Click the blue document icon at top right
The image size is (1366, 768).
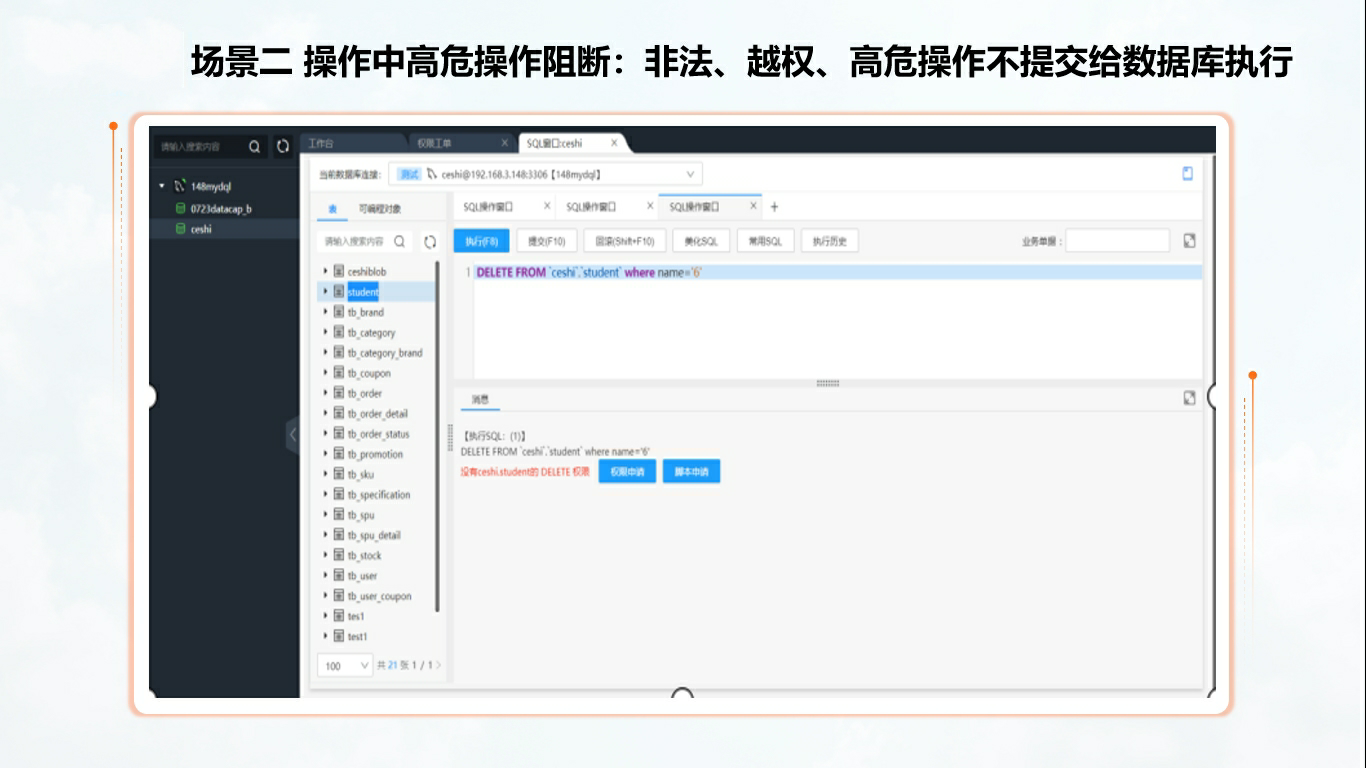[1188, 173]
